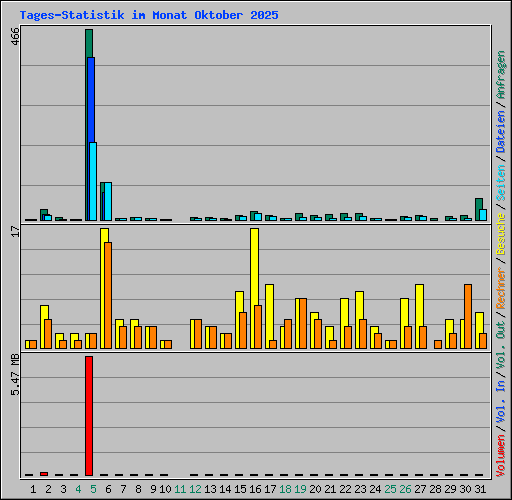Select the cyan Seiten bar of day 5
The height and width of the screenshot is (500, 512).
(x=93, y=181)
